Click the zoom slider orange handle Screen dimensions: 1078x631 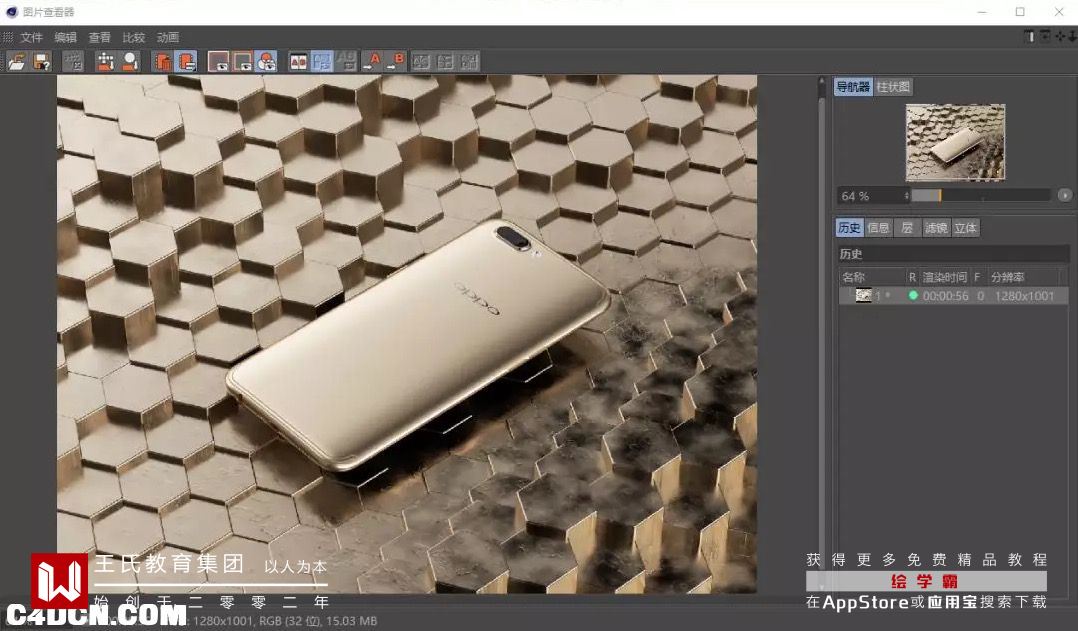click(940, 196)
